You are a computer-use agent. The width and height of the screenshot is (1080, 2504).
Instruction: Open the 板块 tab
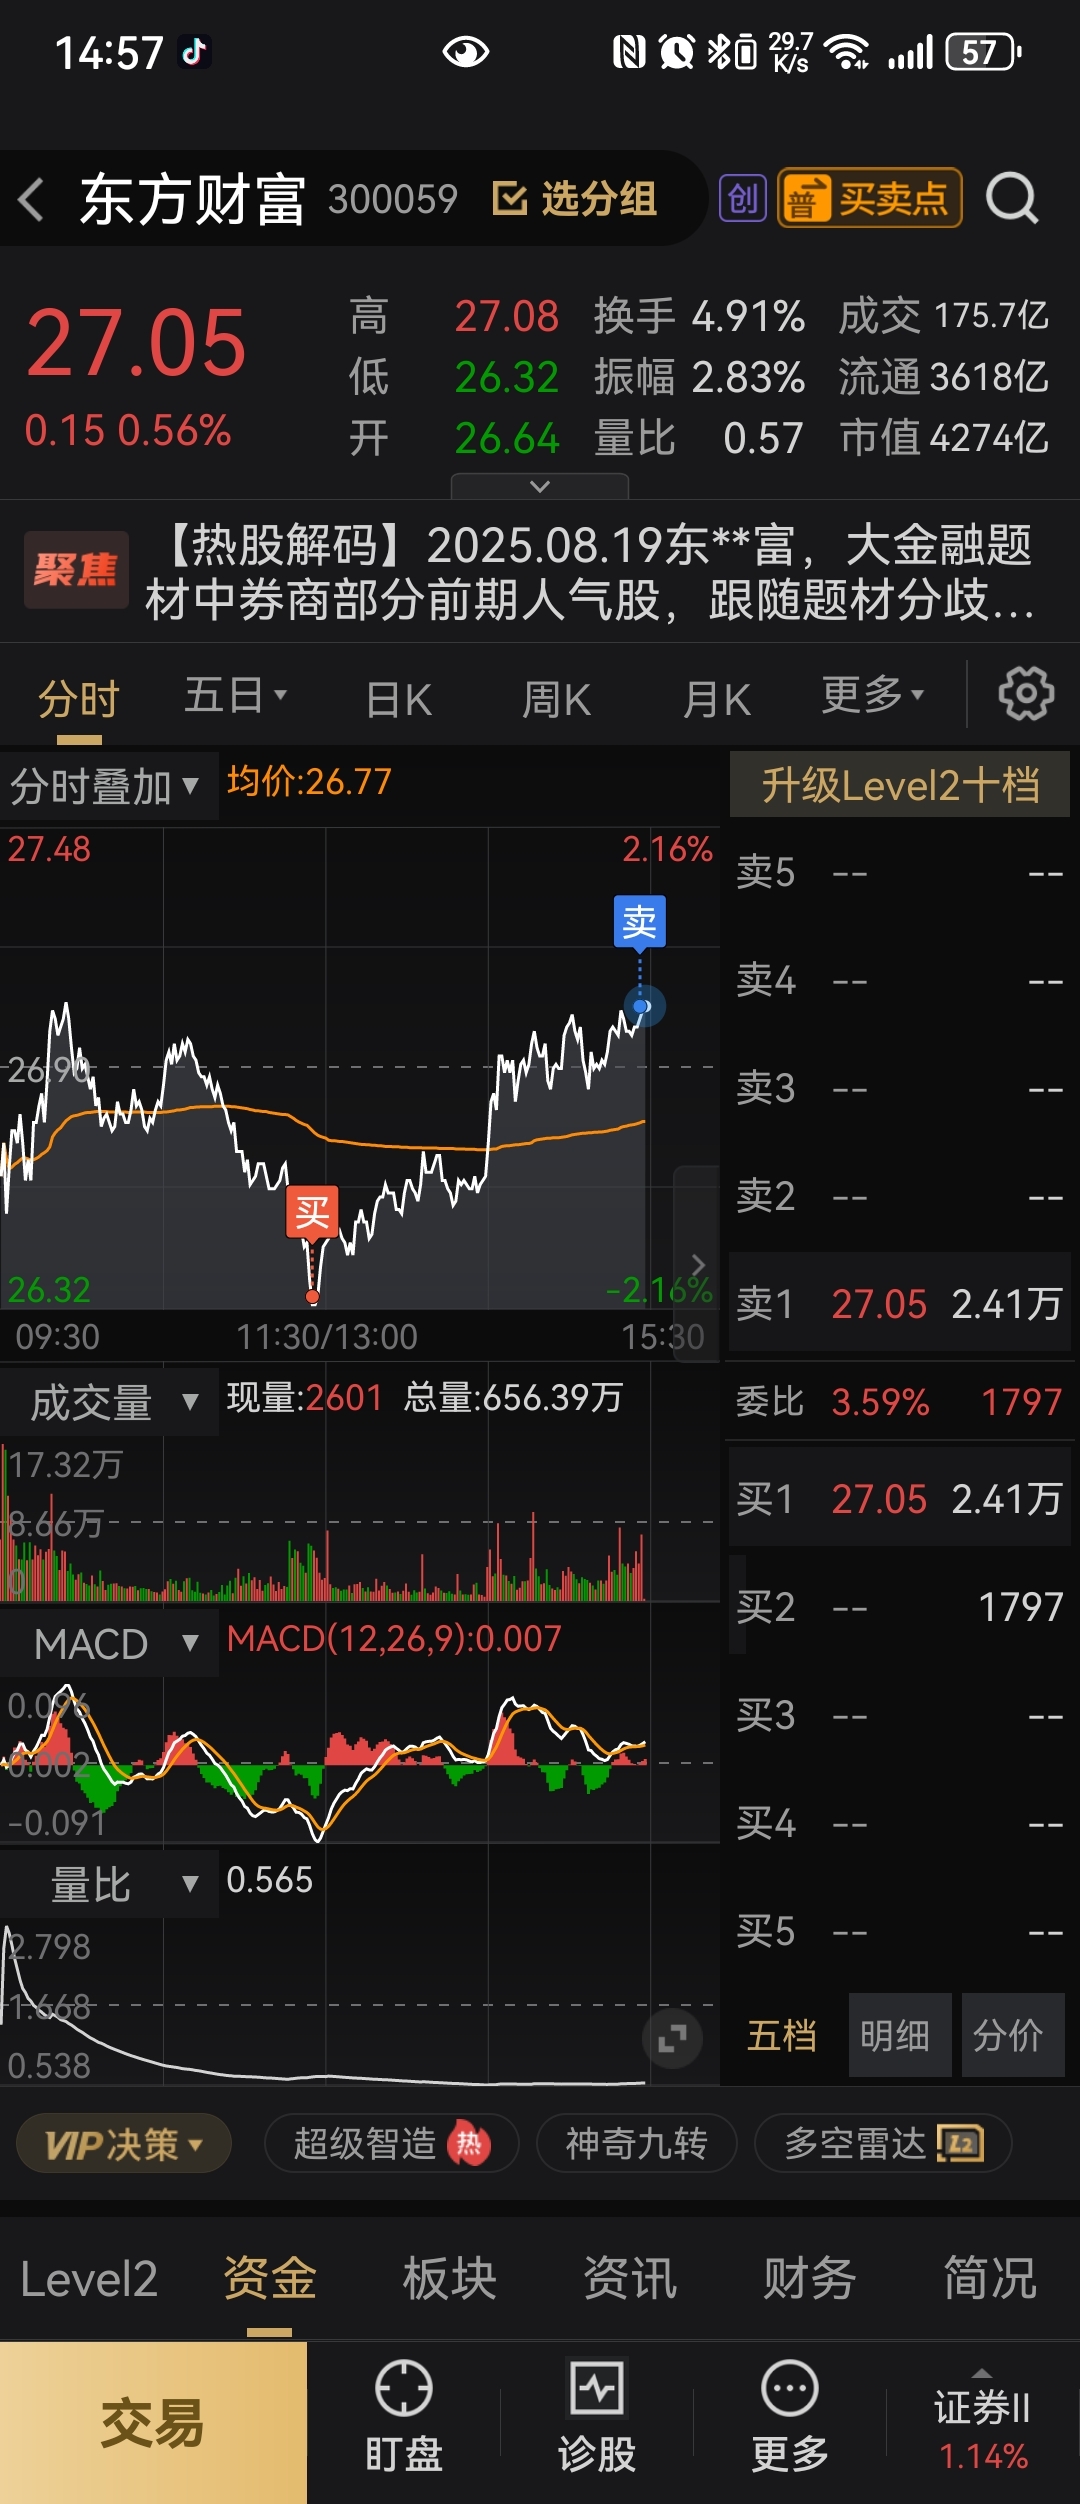450,2280
